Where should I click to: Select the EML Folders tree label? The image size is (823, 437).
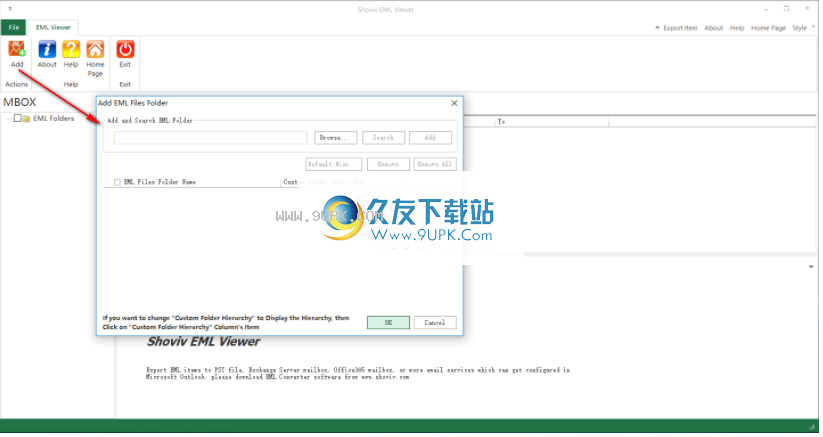[x=54, y=119]
